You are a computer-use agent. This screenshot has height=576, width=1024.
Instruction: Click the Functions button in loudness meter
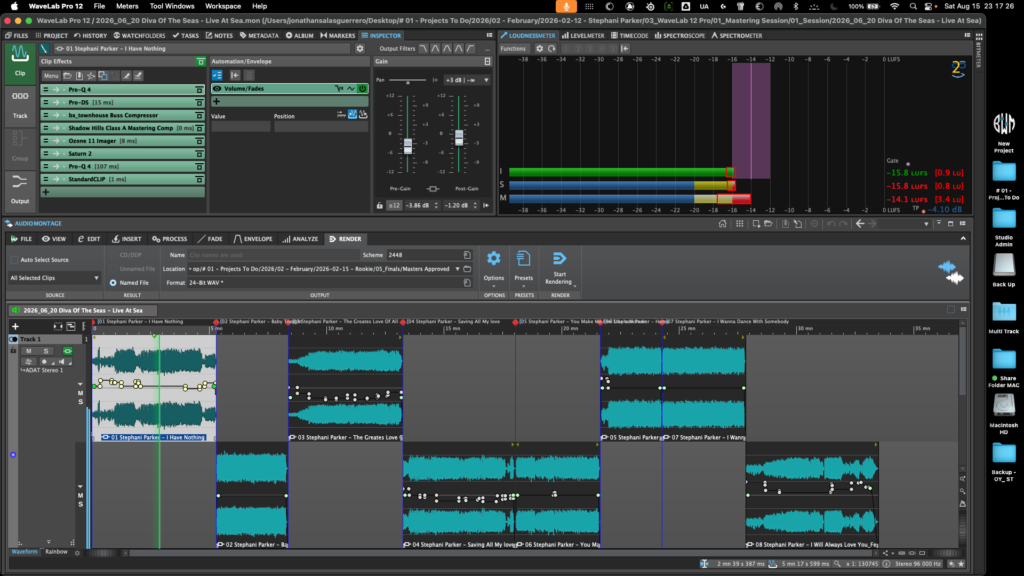513,48
